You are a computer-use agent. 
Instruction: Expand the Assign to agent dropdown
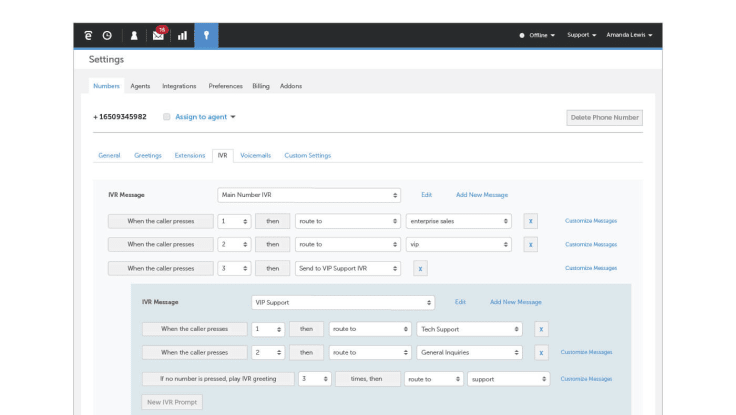click(x=205, y=117)
